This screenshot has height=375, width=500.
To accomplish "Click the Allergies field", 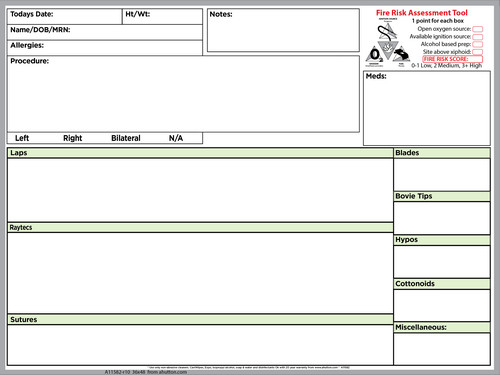I will 105,48.
